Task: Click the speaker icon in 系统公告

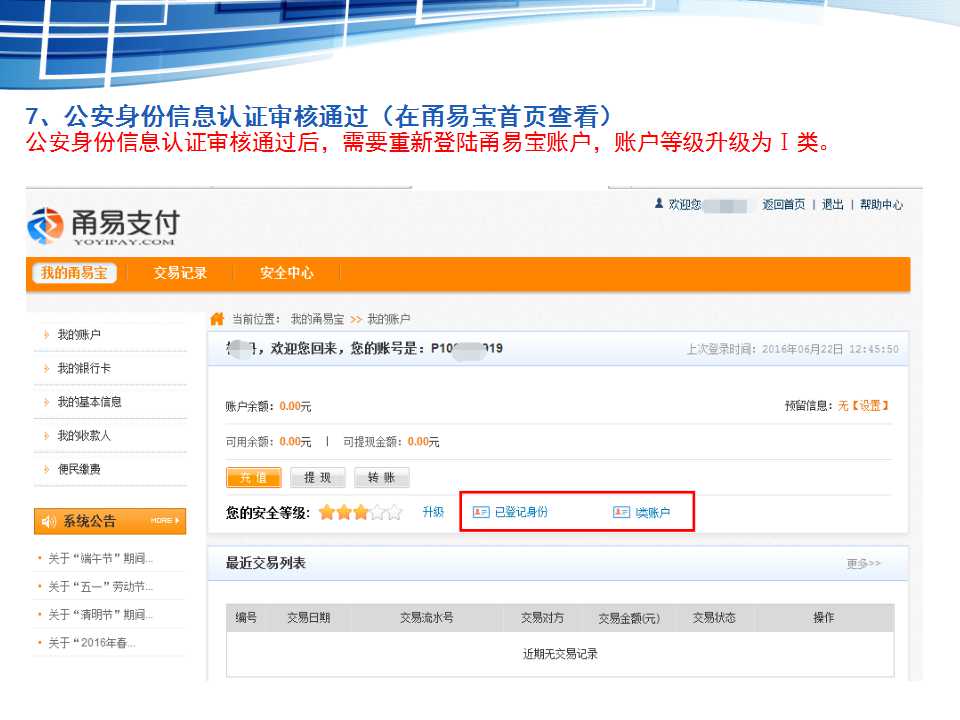Action: click(48, 522)
